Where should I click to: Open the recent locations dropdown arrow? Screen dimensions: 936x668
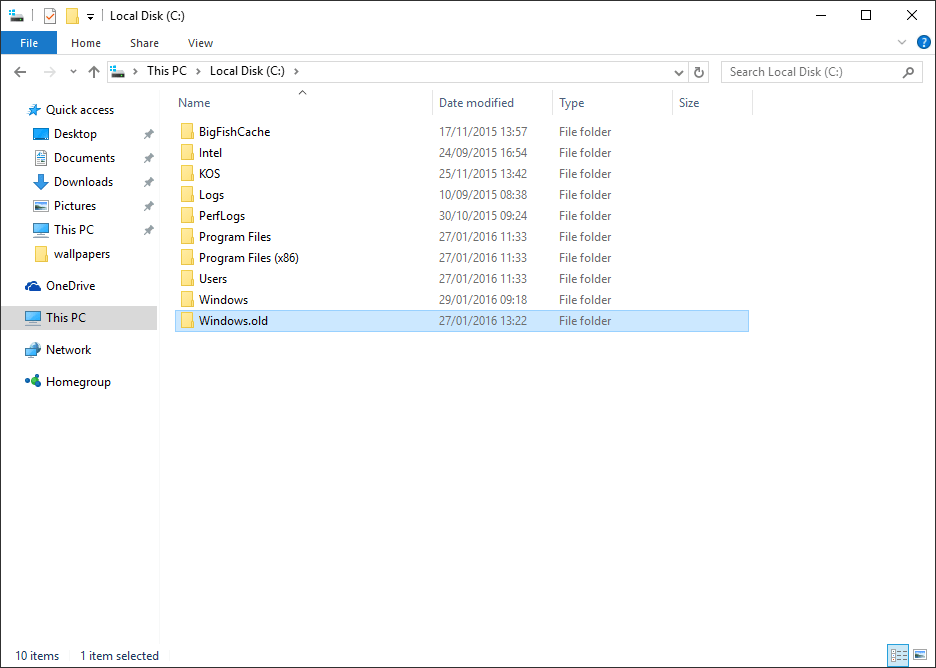(73, 72)
